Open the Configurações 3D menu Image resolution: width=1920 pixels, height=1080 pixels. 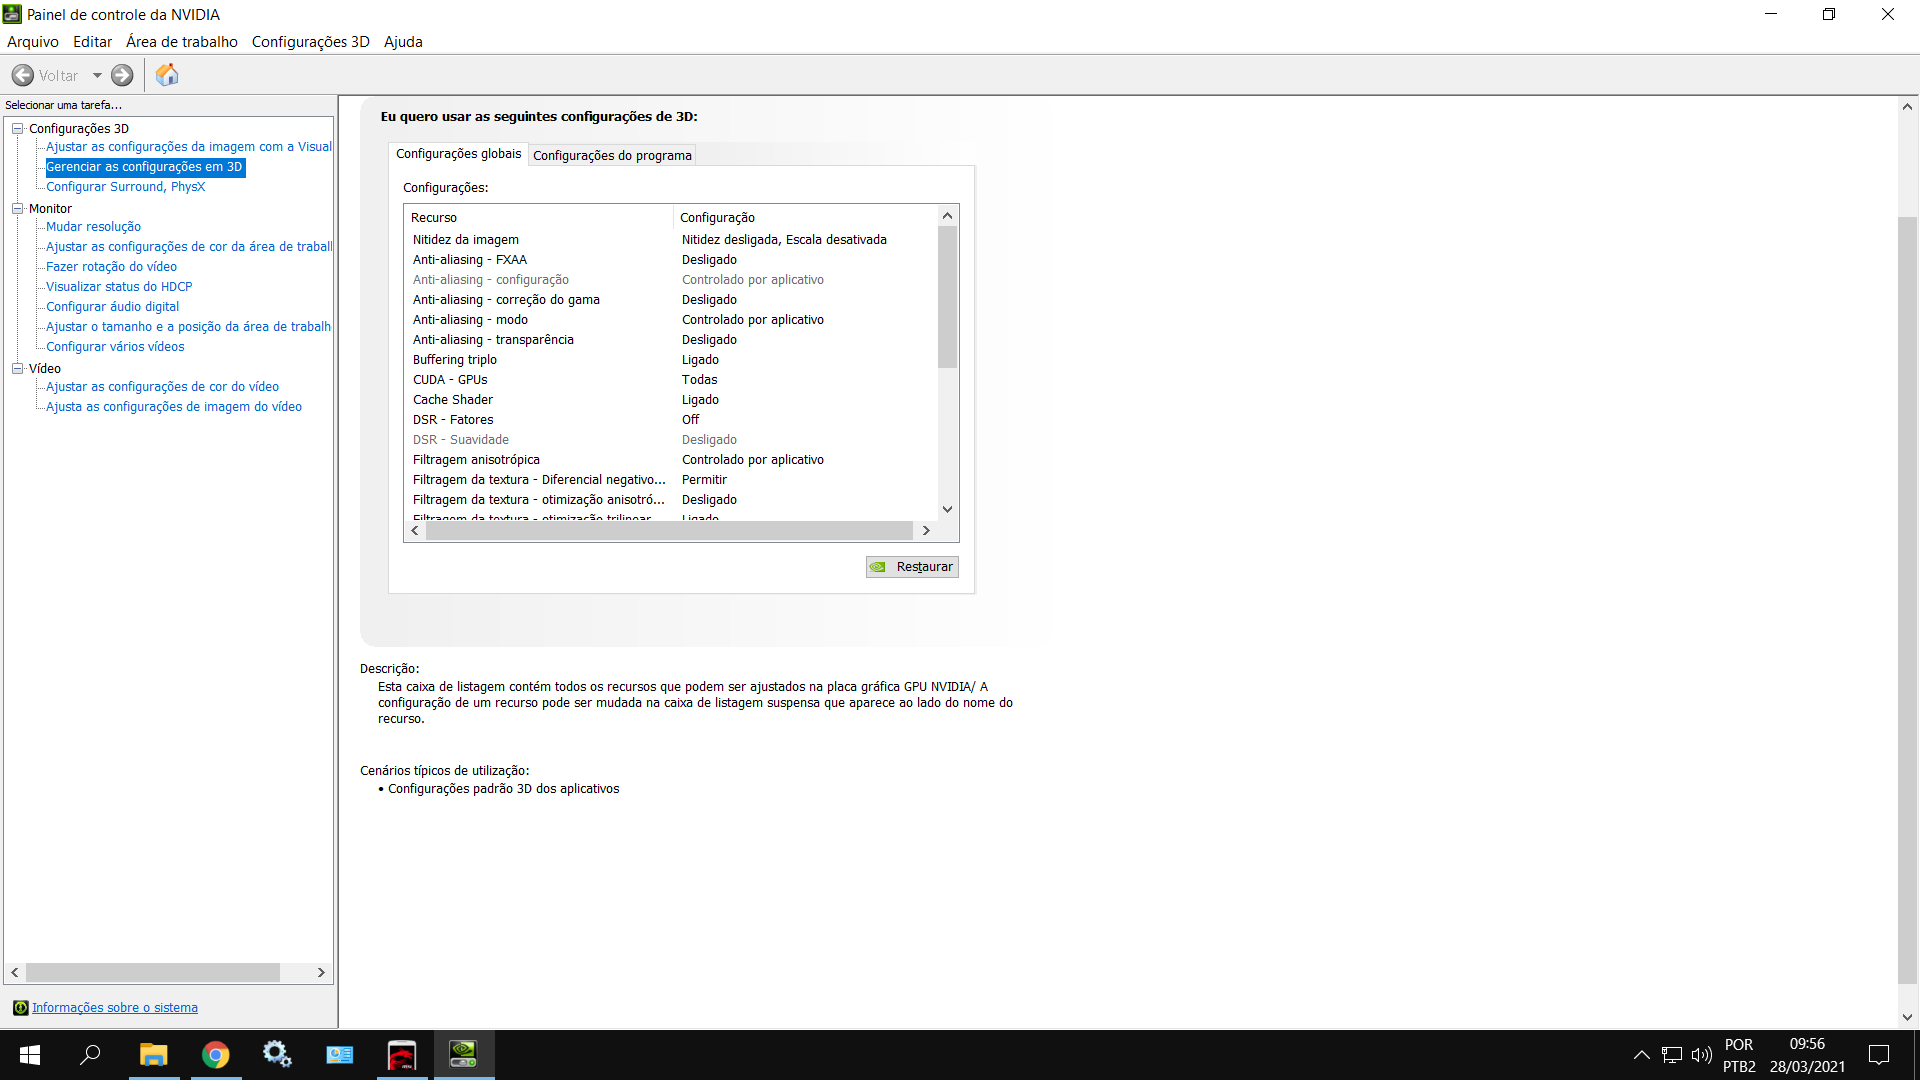(311, 42)
